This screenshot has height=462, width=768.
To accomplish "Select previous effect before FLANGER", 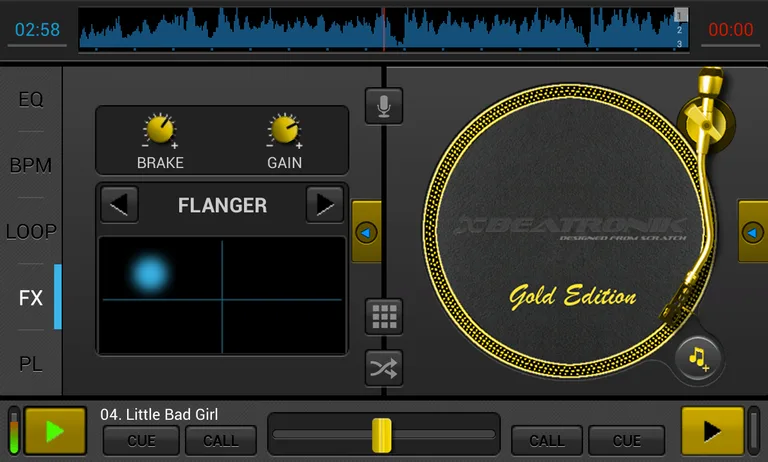I will pos(120,205).
